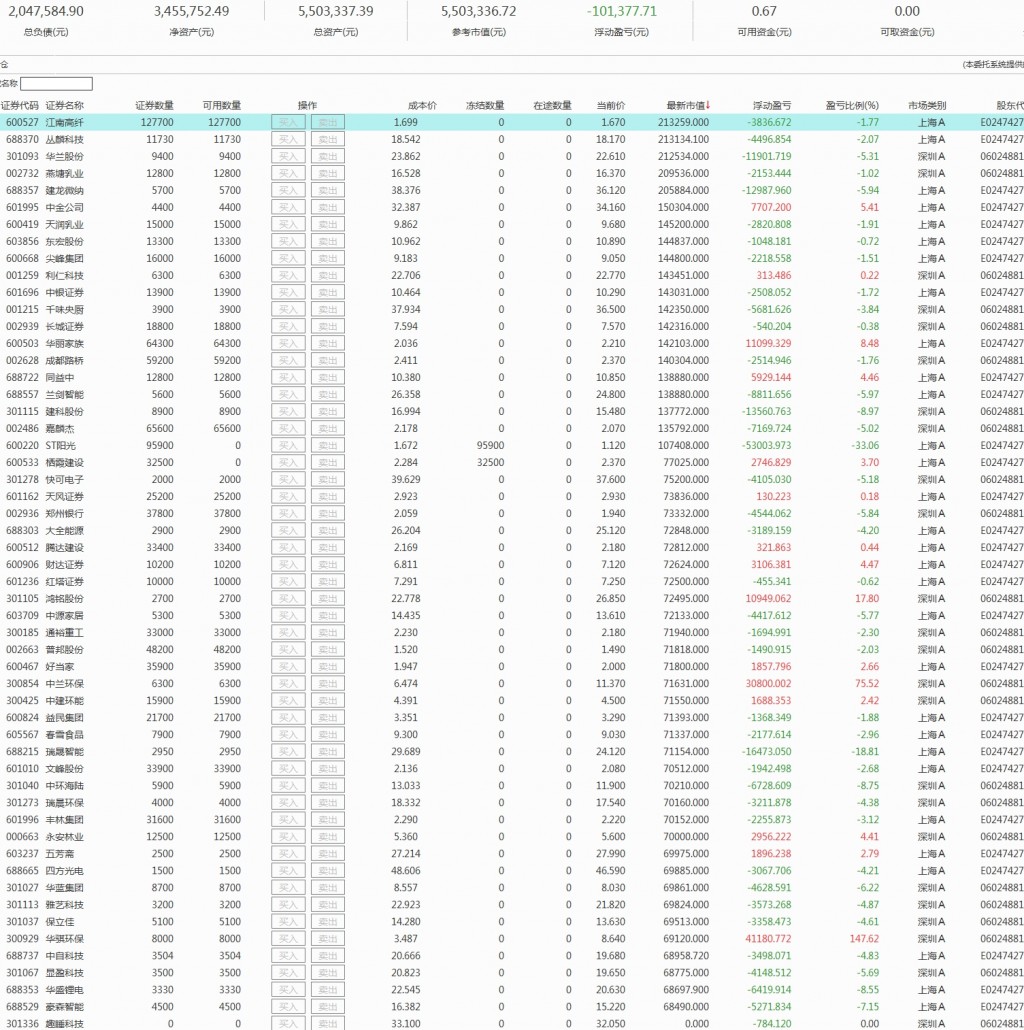Viewport: 1024px width, 1030px height.
Task: Click 买入 button for stock 603856
Action: tap(288, 241)
